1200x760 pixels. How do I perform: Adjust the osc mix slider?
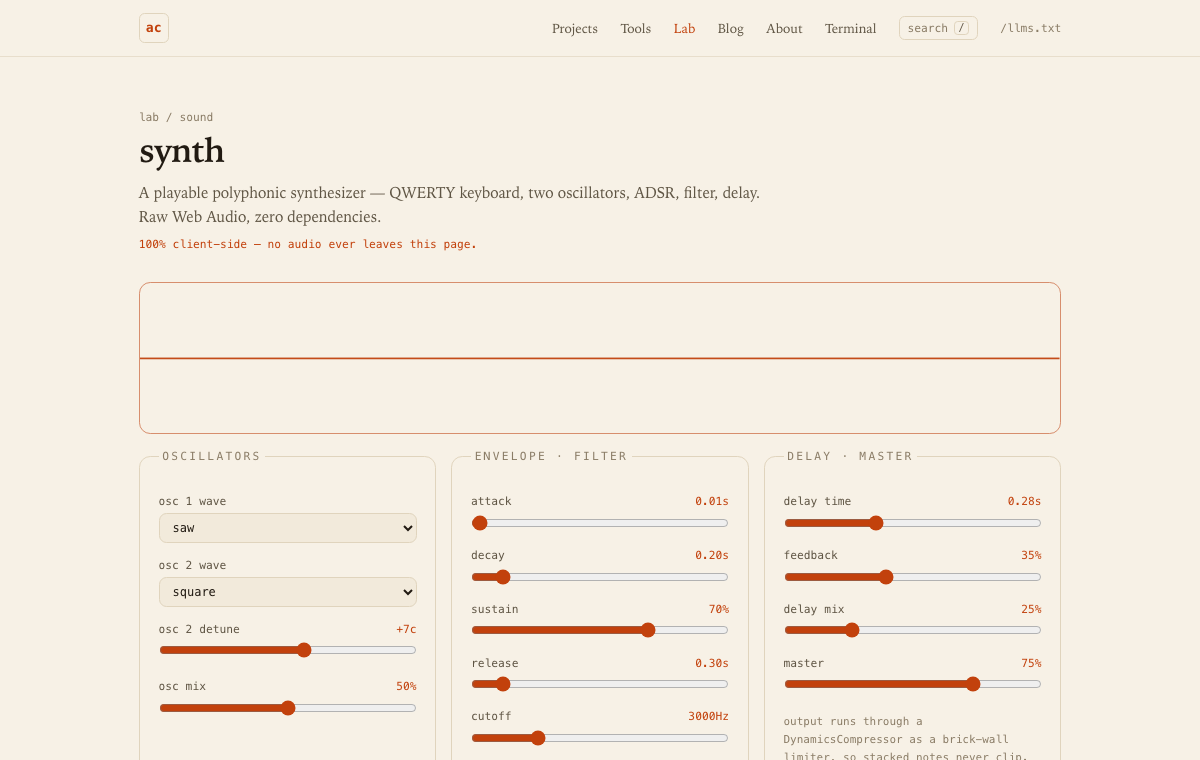[x=288, y=708]
